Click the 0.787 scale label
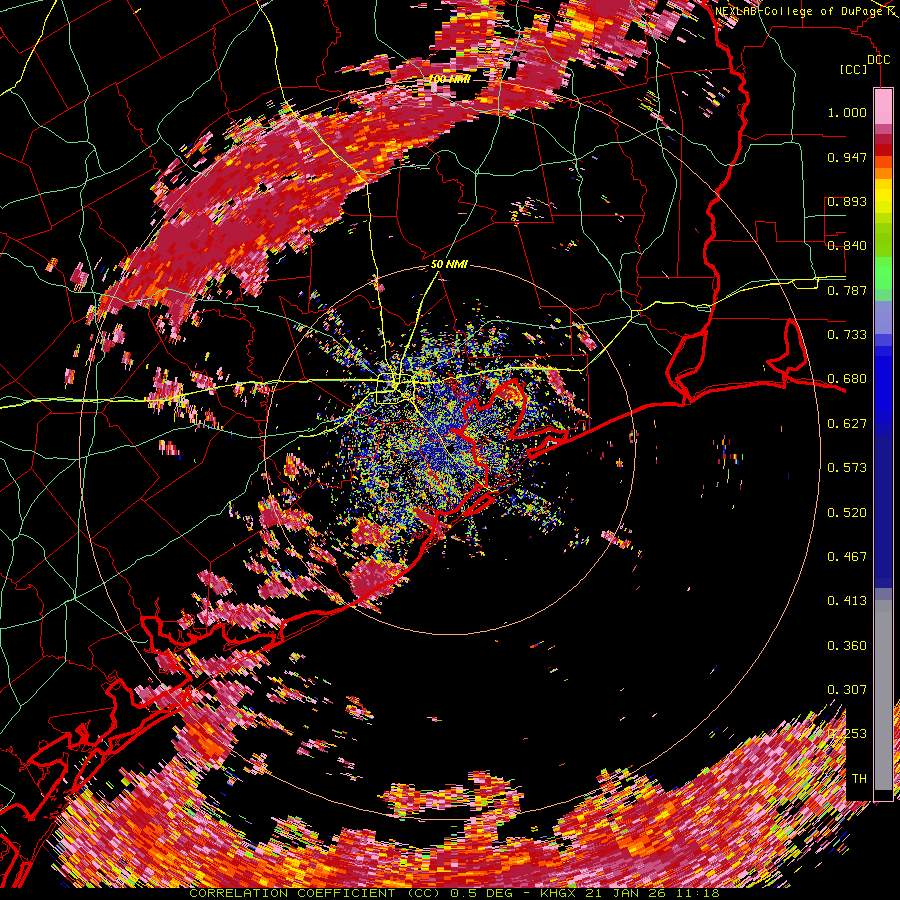 pos(847,290)
